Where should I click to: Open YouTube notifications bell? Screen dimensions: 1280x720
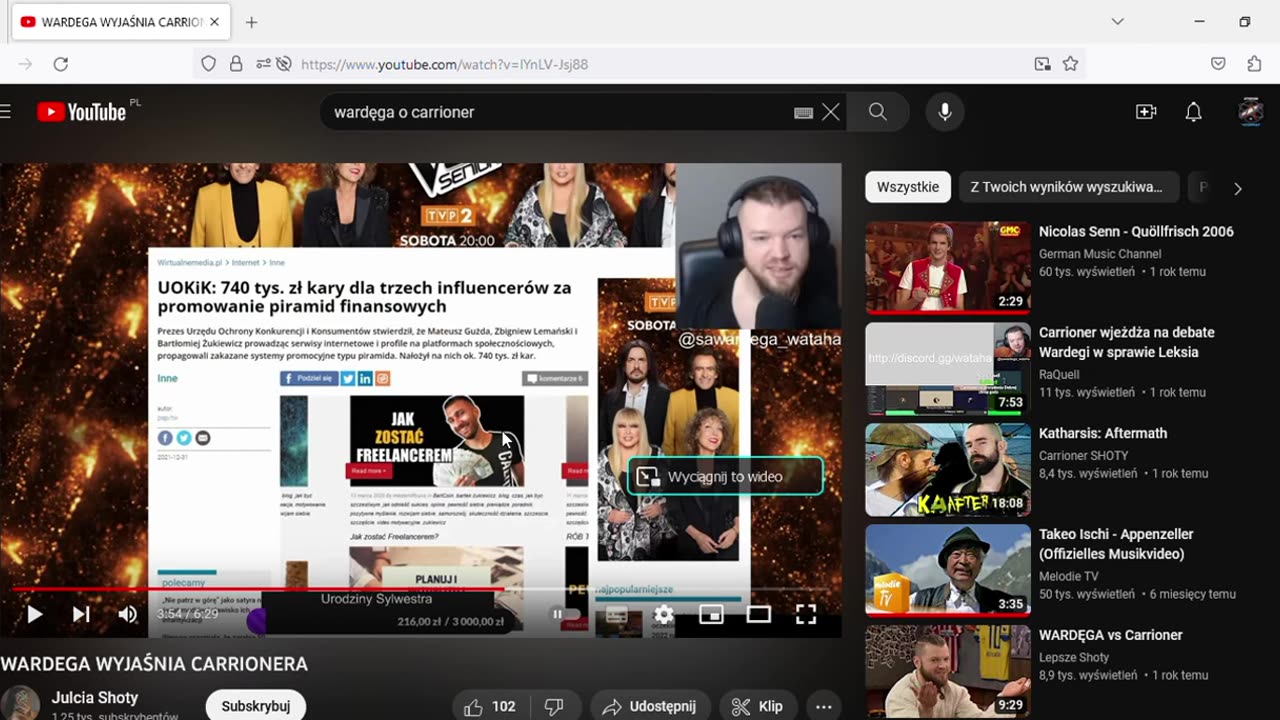(1193, 112)
